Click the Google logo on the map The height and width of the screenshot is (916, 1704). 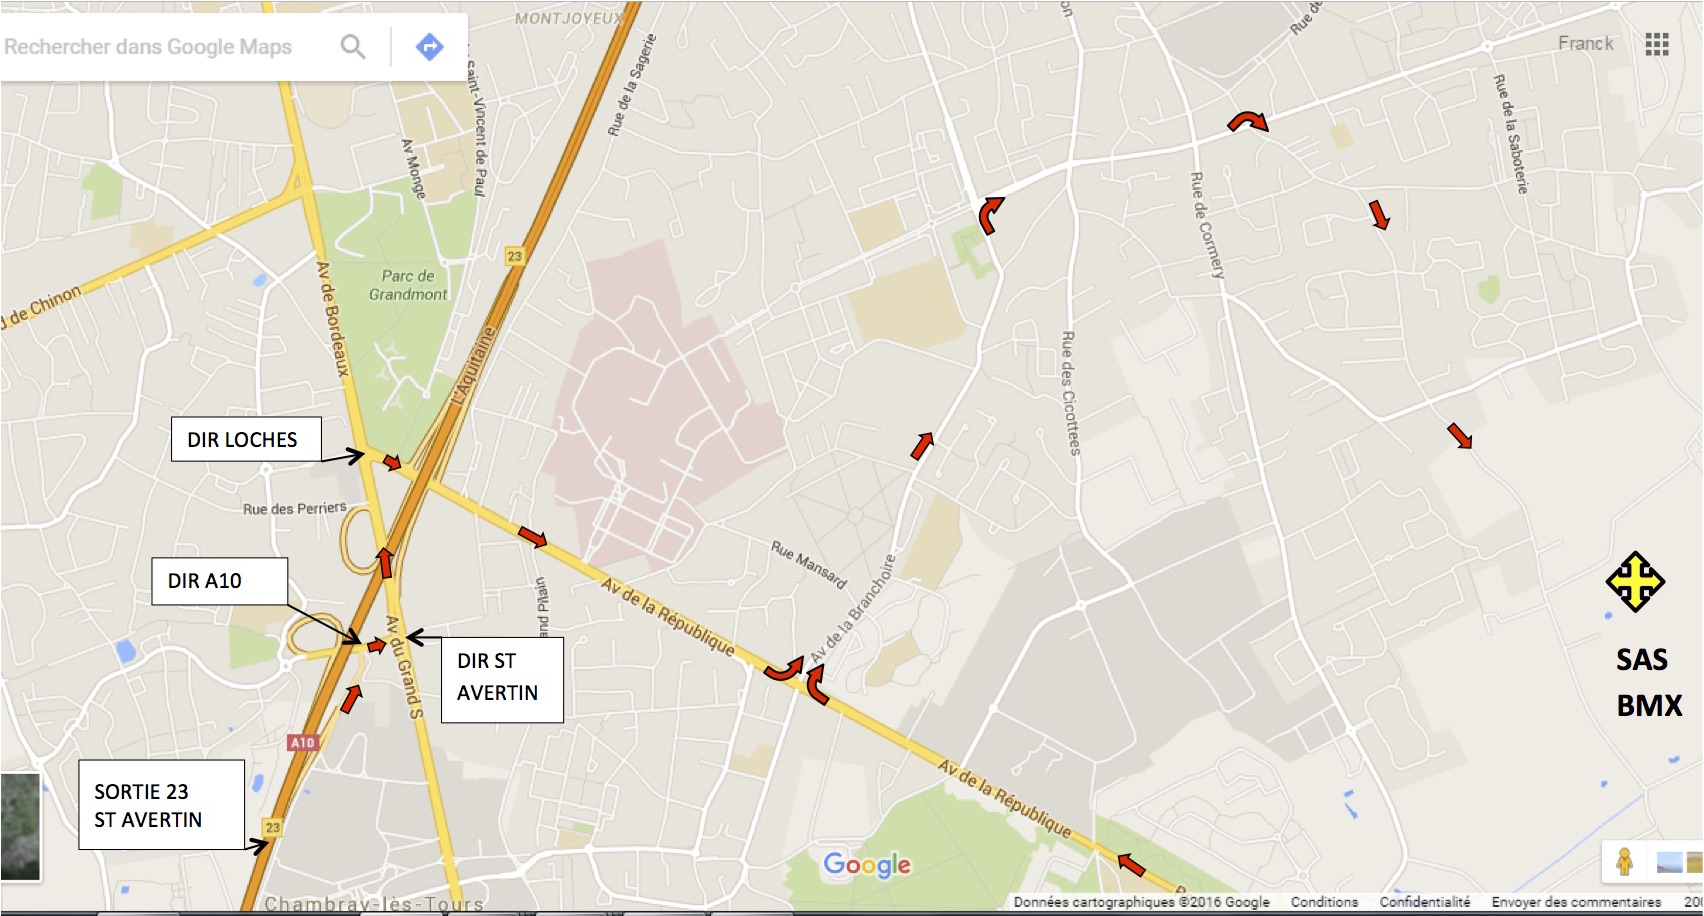coord(867,865)
